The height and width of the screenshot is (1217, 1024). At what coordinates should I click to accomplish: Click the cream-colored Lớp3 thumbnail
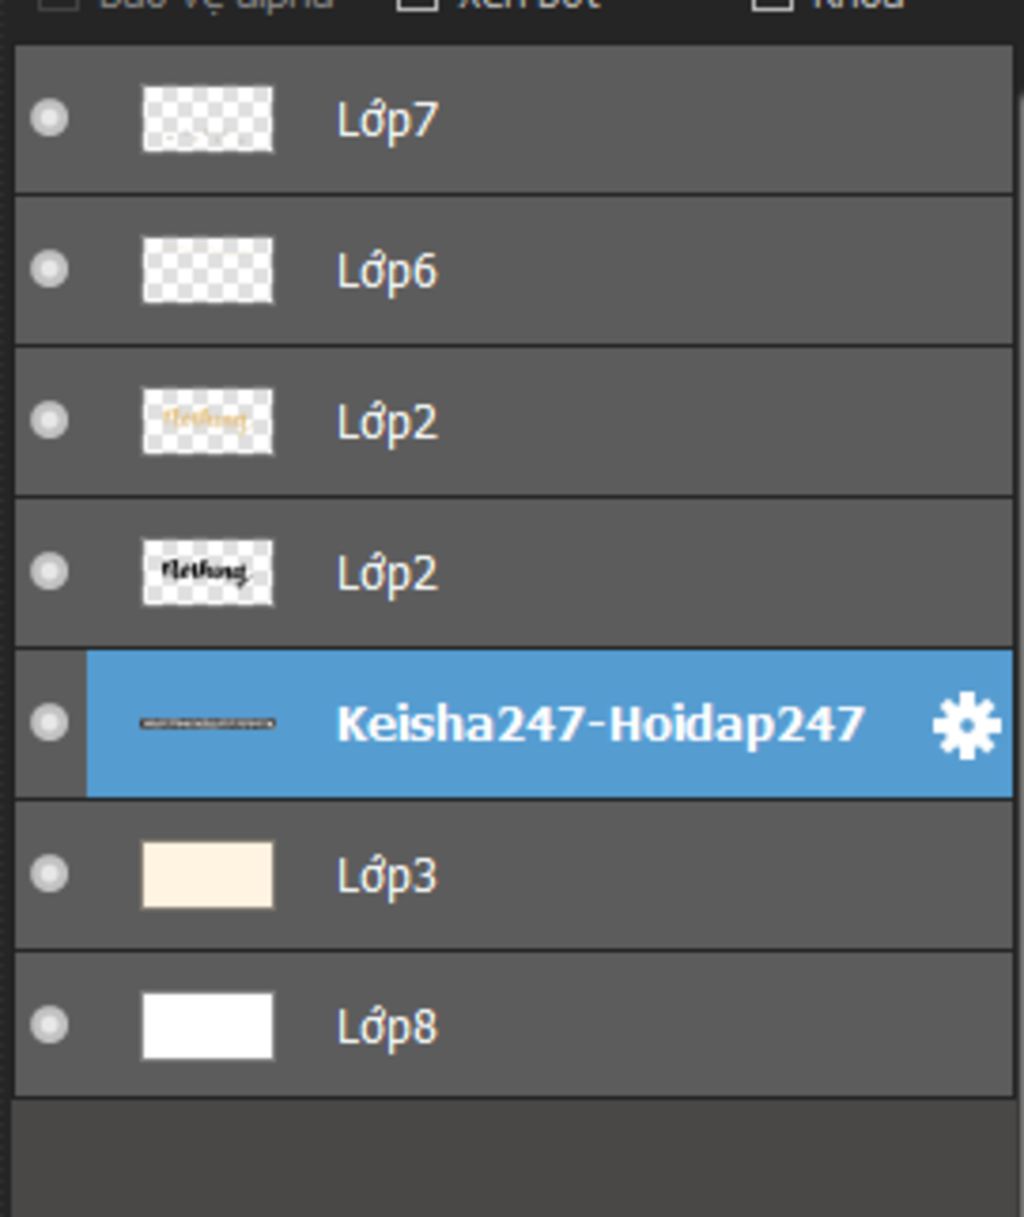click(x=208, y=874)
